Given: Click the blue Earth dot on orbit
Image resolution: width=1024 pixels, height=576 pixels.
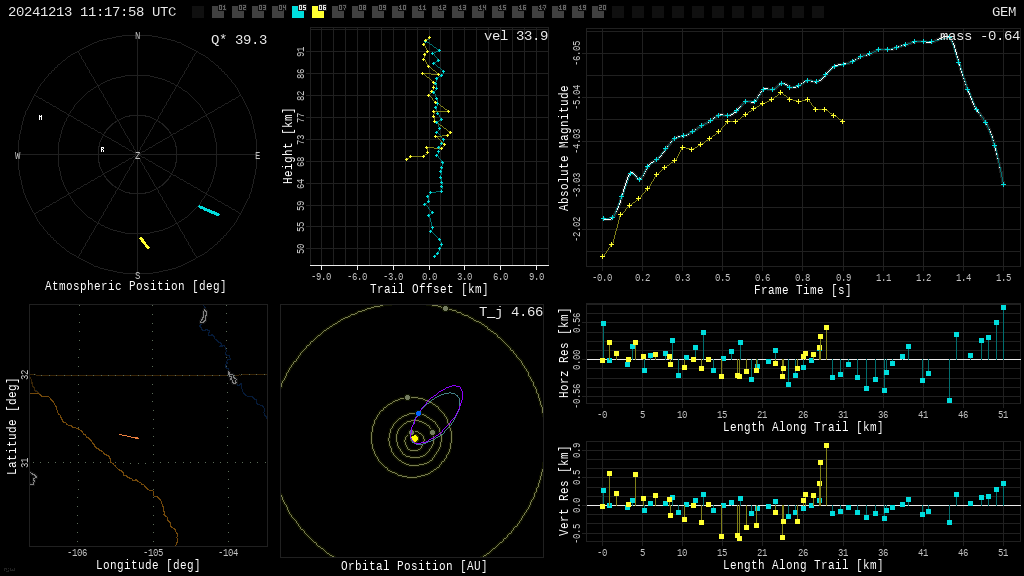Looking at the screenshot, I should 418,413.
